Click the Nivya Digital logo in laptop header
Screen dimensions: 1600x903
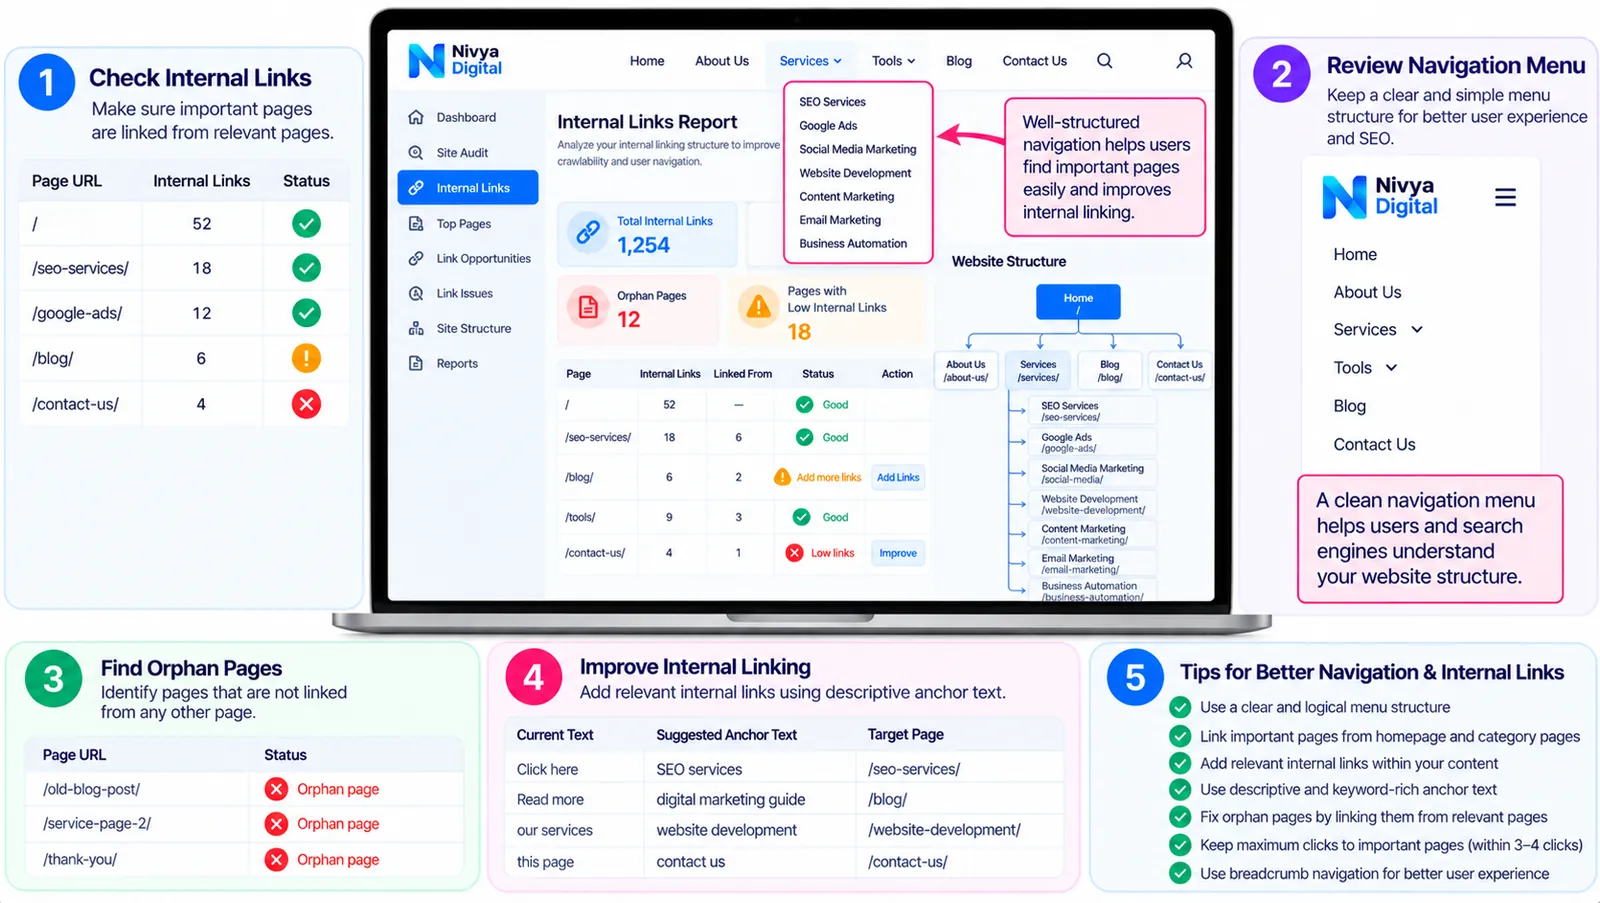(x=455, y=61)
